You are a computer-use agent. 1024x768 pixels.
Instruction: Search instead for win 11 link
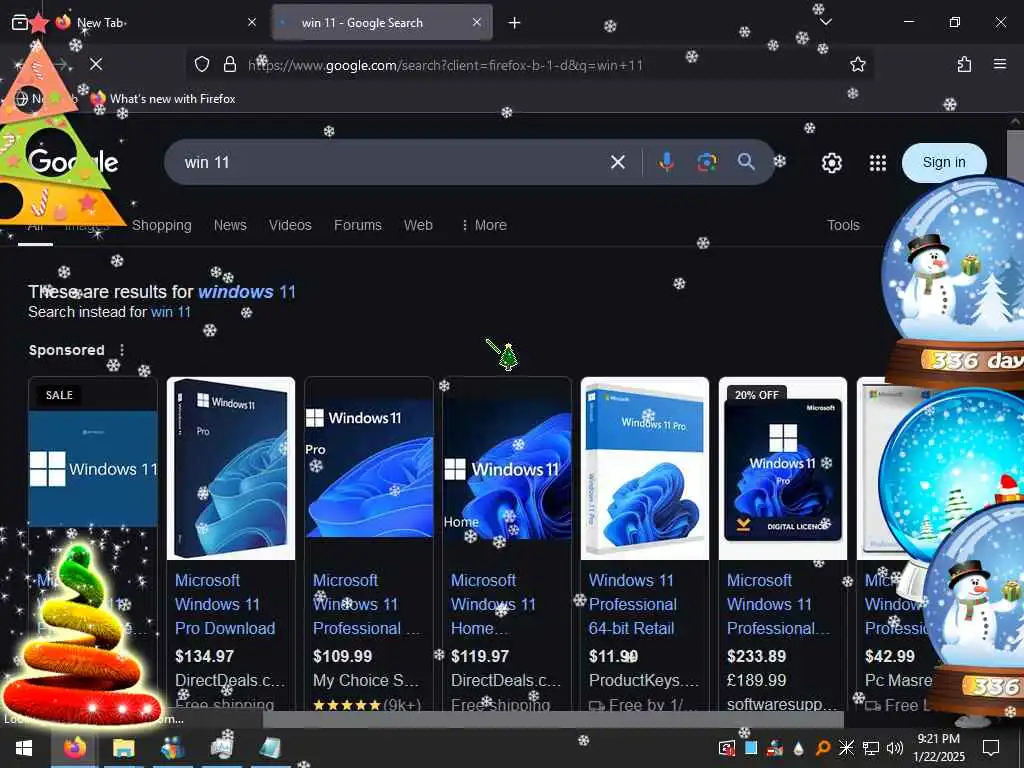(170, 312)
